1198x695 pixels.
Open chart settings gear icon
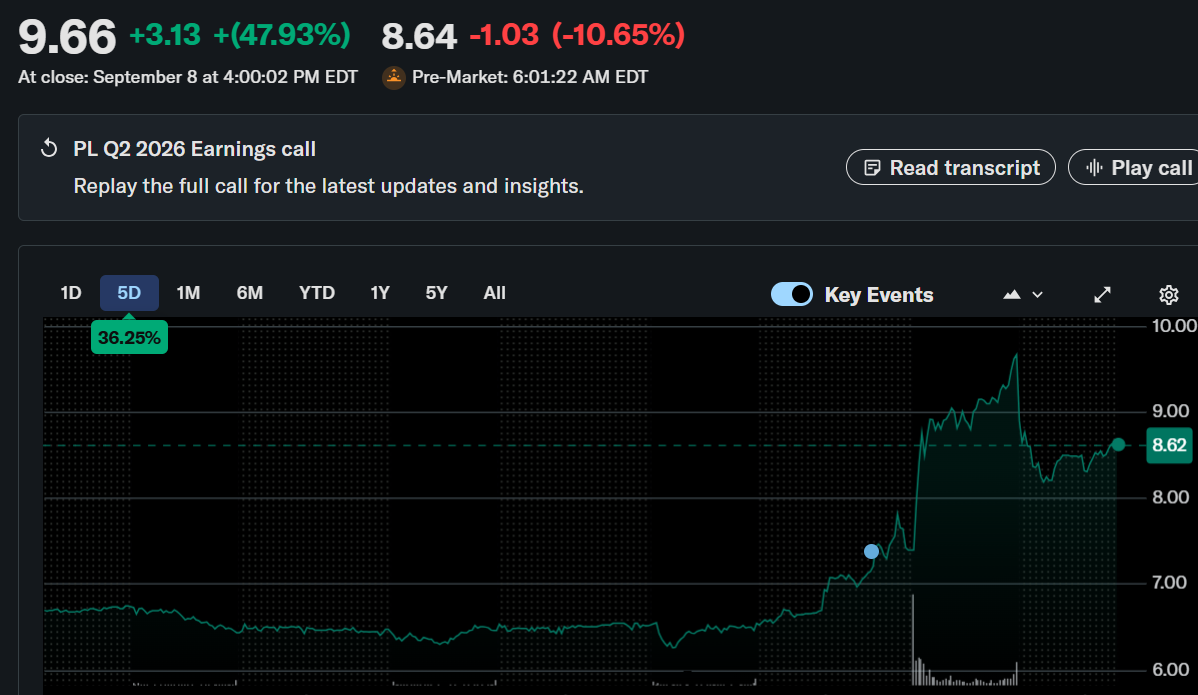point(1168,295)
